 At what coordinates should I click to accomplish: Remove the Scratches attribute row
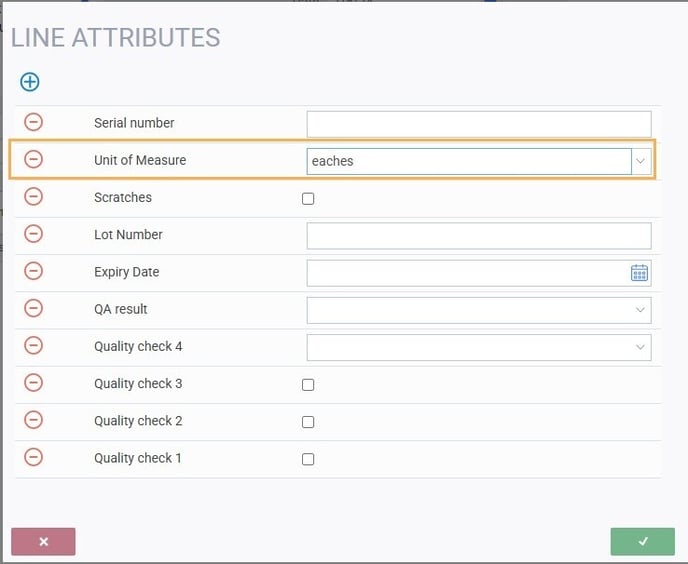click(33, 197)
